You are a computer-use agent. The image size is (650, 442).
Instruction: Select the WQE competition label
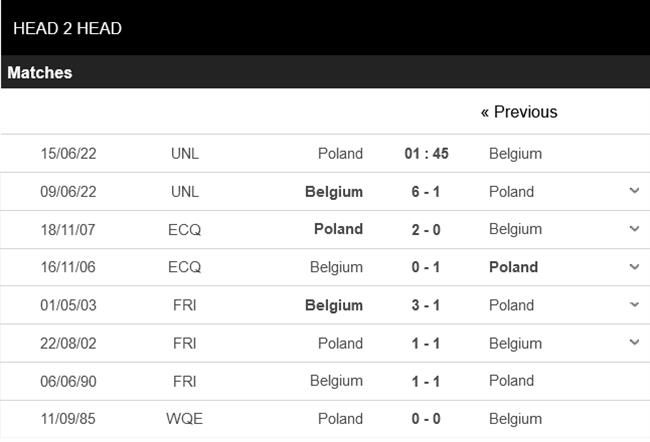coord(185,419)
